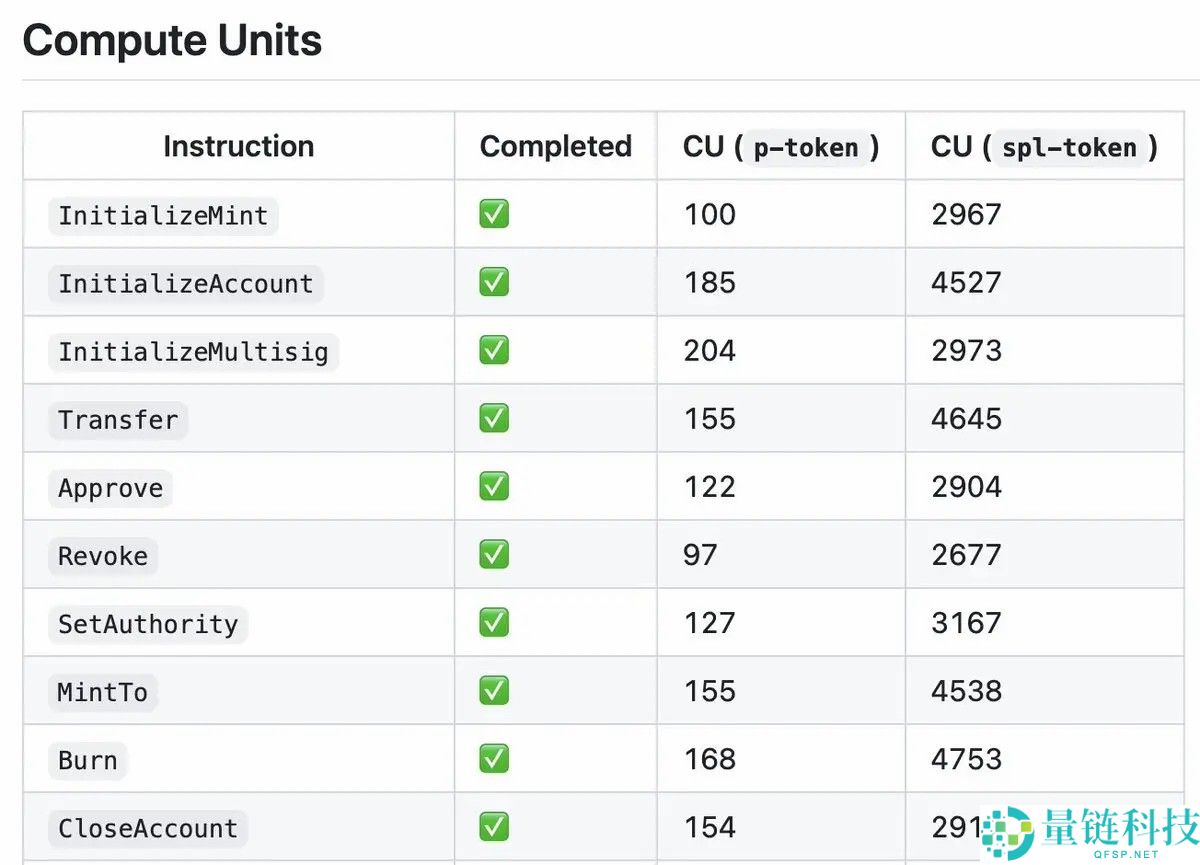Image resolution: width=1200 pixels, height=865 pixels.
Task: Click the green checkmark in the InitializeMint row
Action: point(494,214)
